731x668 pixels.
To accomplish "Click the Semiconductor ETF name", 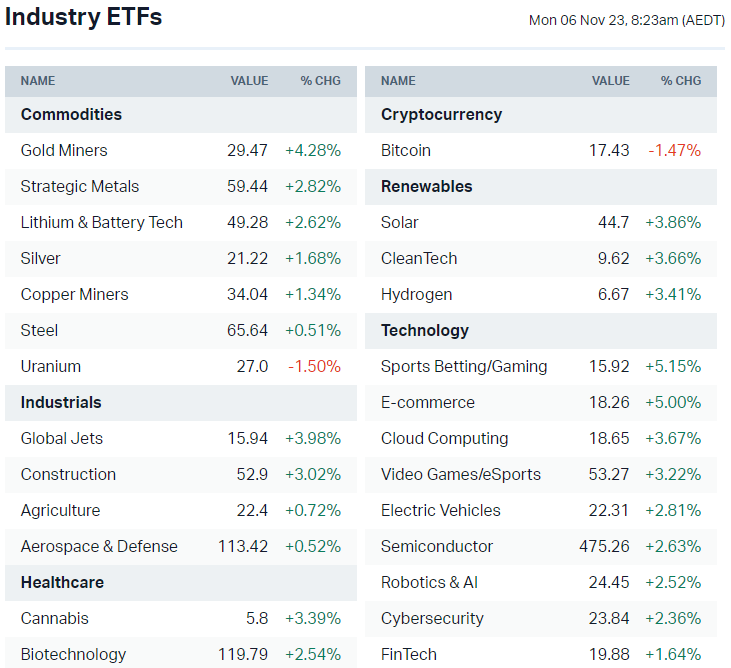I will tap(437, 546).
